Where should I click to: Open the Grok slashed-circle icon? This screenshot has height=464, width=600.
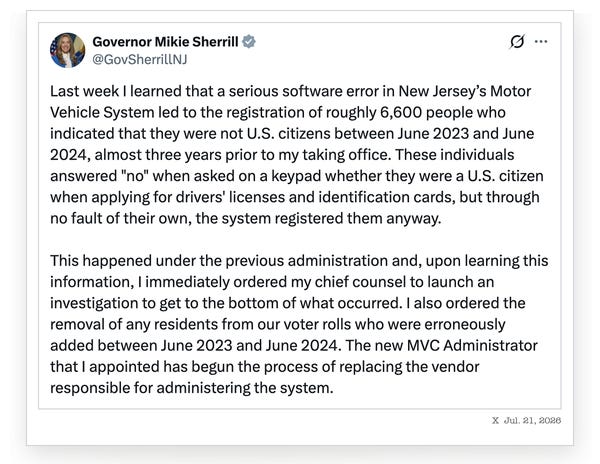click(517, 41)
